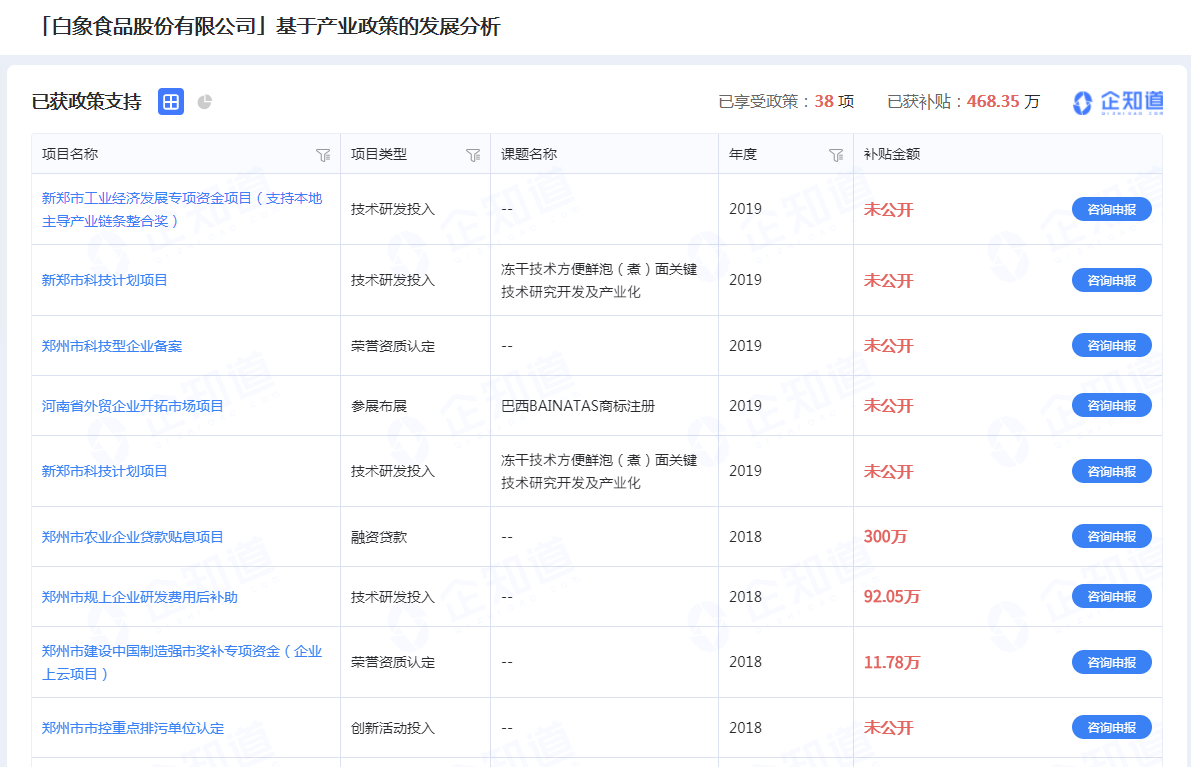Click the 年度 column header

[743, 154]
